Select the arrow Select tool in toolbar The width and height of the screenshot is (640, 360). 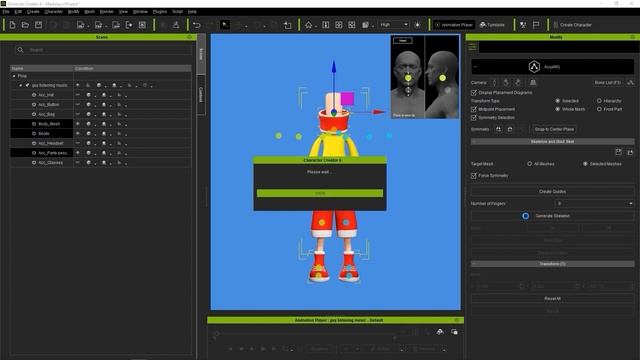coord(225,25)
